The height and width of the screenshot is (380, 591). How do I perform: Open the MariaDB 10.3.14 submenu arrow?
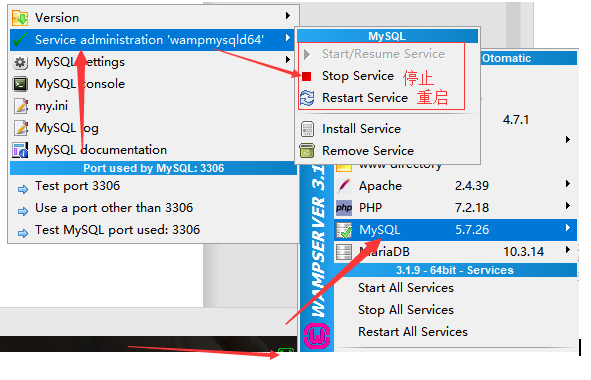568,250
